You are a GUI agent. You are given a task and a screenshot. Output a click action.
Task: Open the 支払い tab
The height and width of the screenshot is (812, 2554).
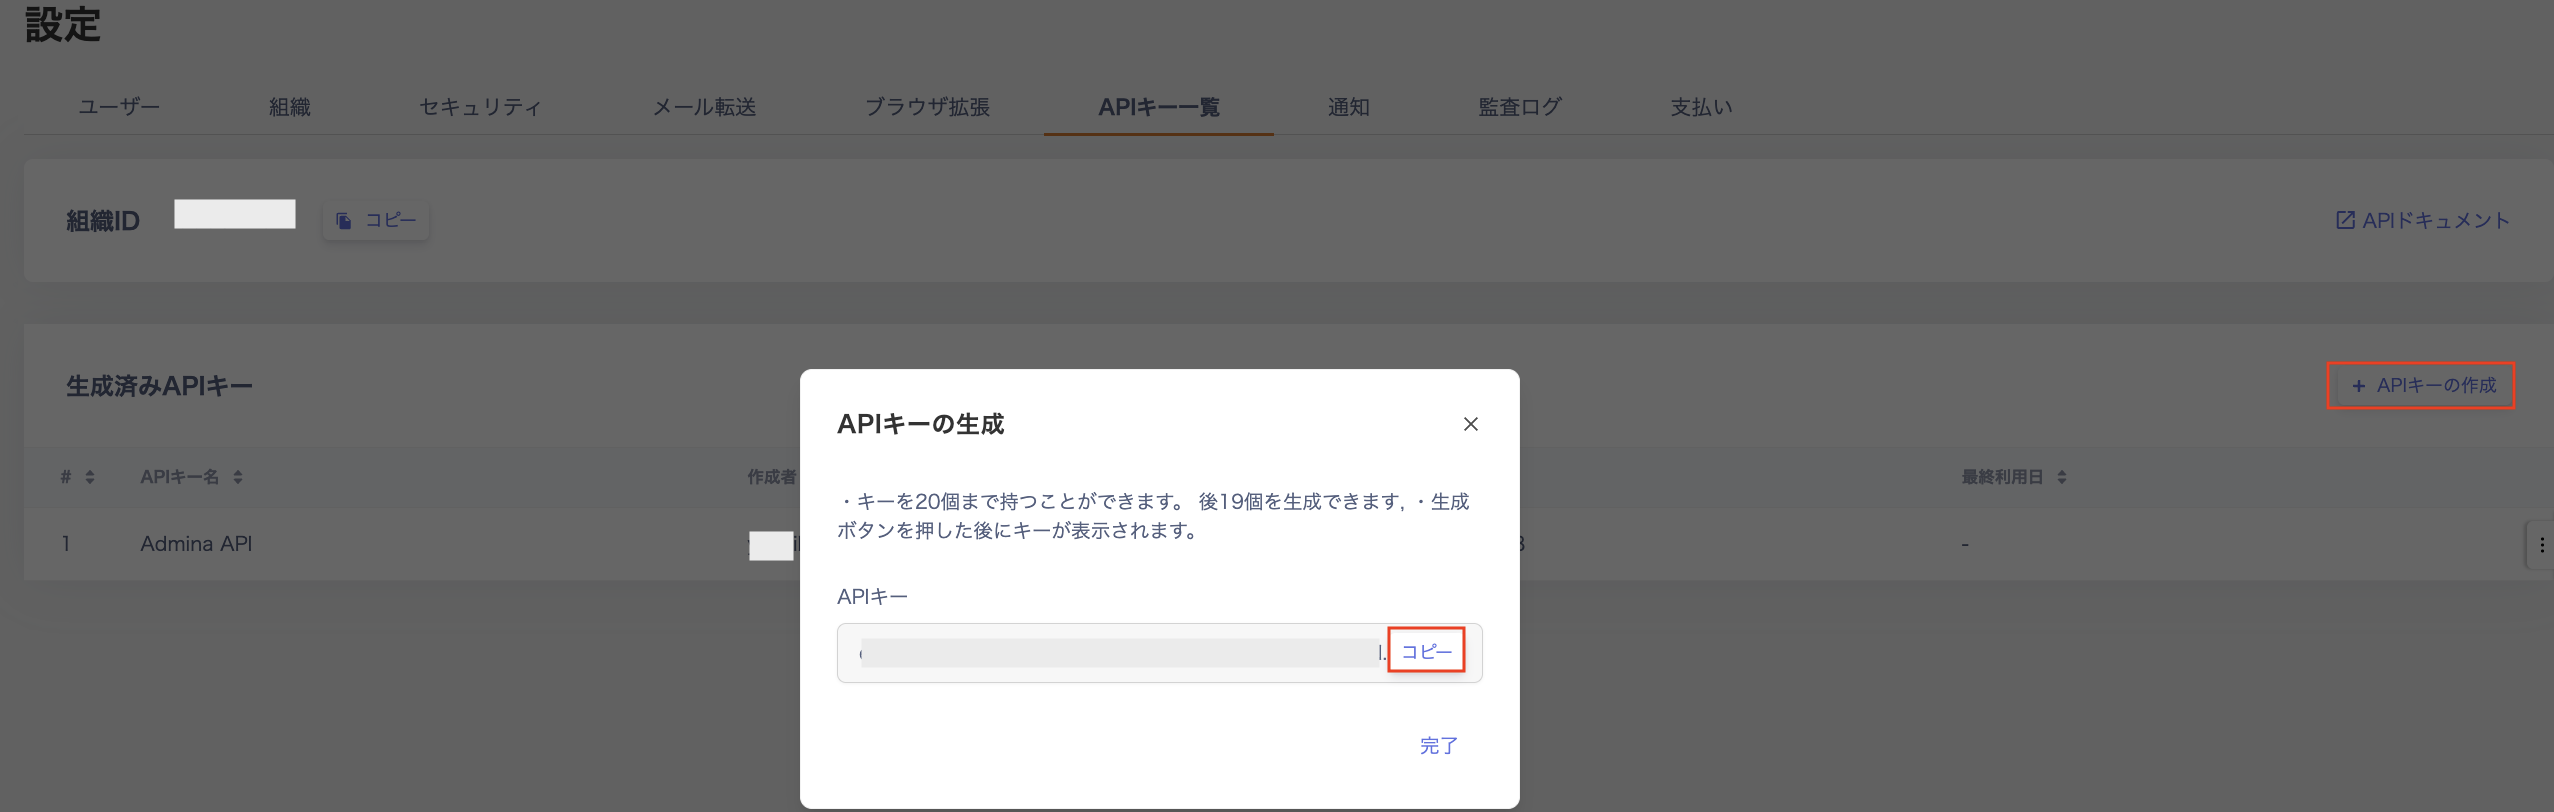point(1701,107)
